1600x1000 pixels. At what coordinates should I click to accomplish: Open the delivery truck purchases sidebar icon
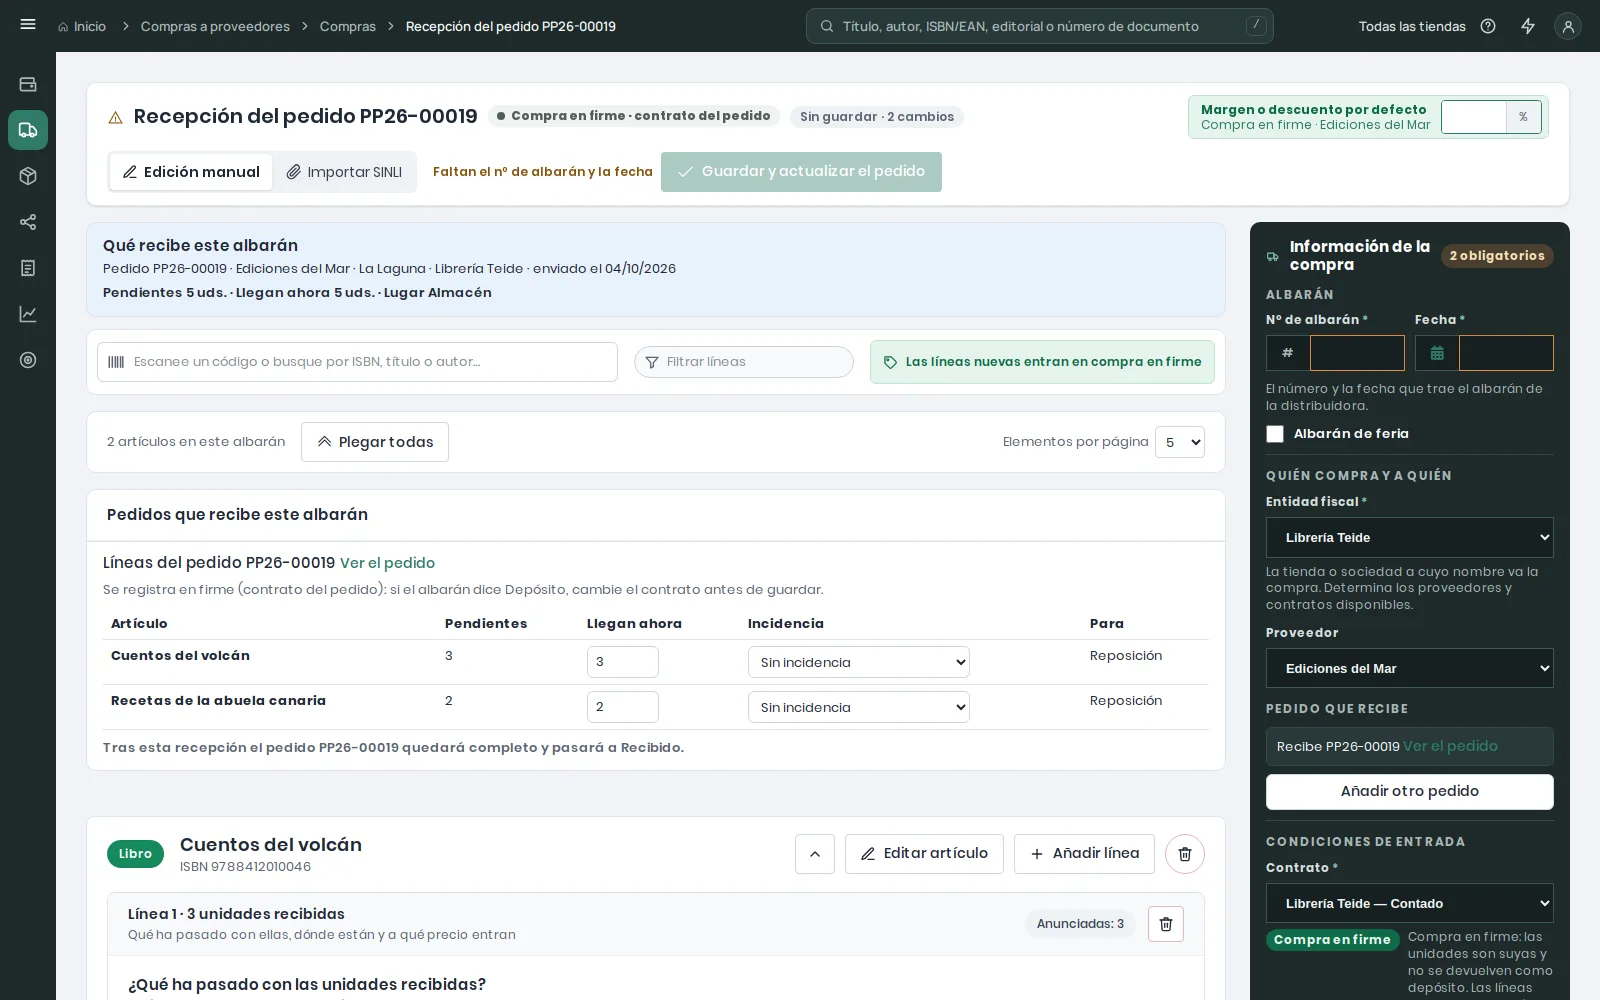click(x=28, y=130)
